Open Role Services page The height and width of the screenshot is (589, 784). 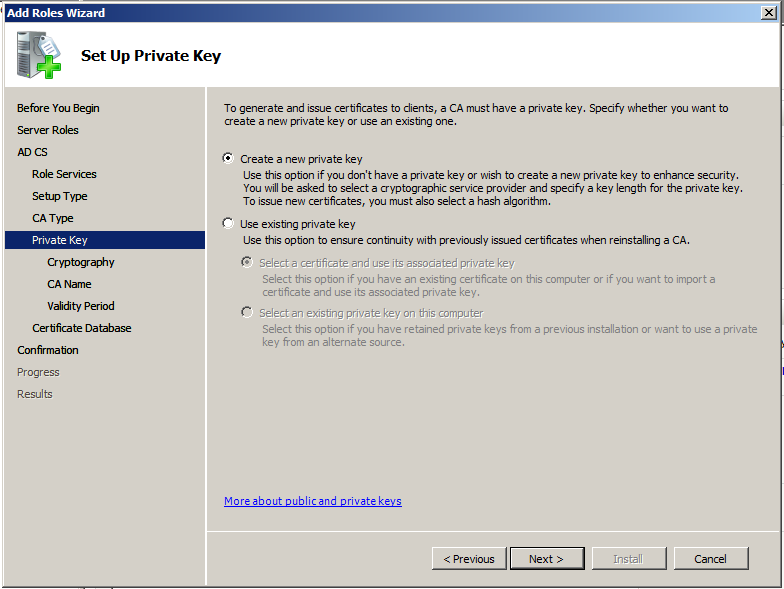(x=64, y=174)
